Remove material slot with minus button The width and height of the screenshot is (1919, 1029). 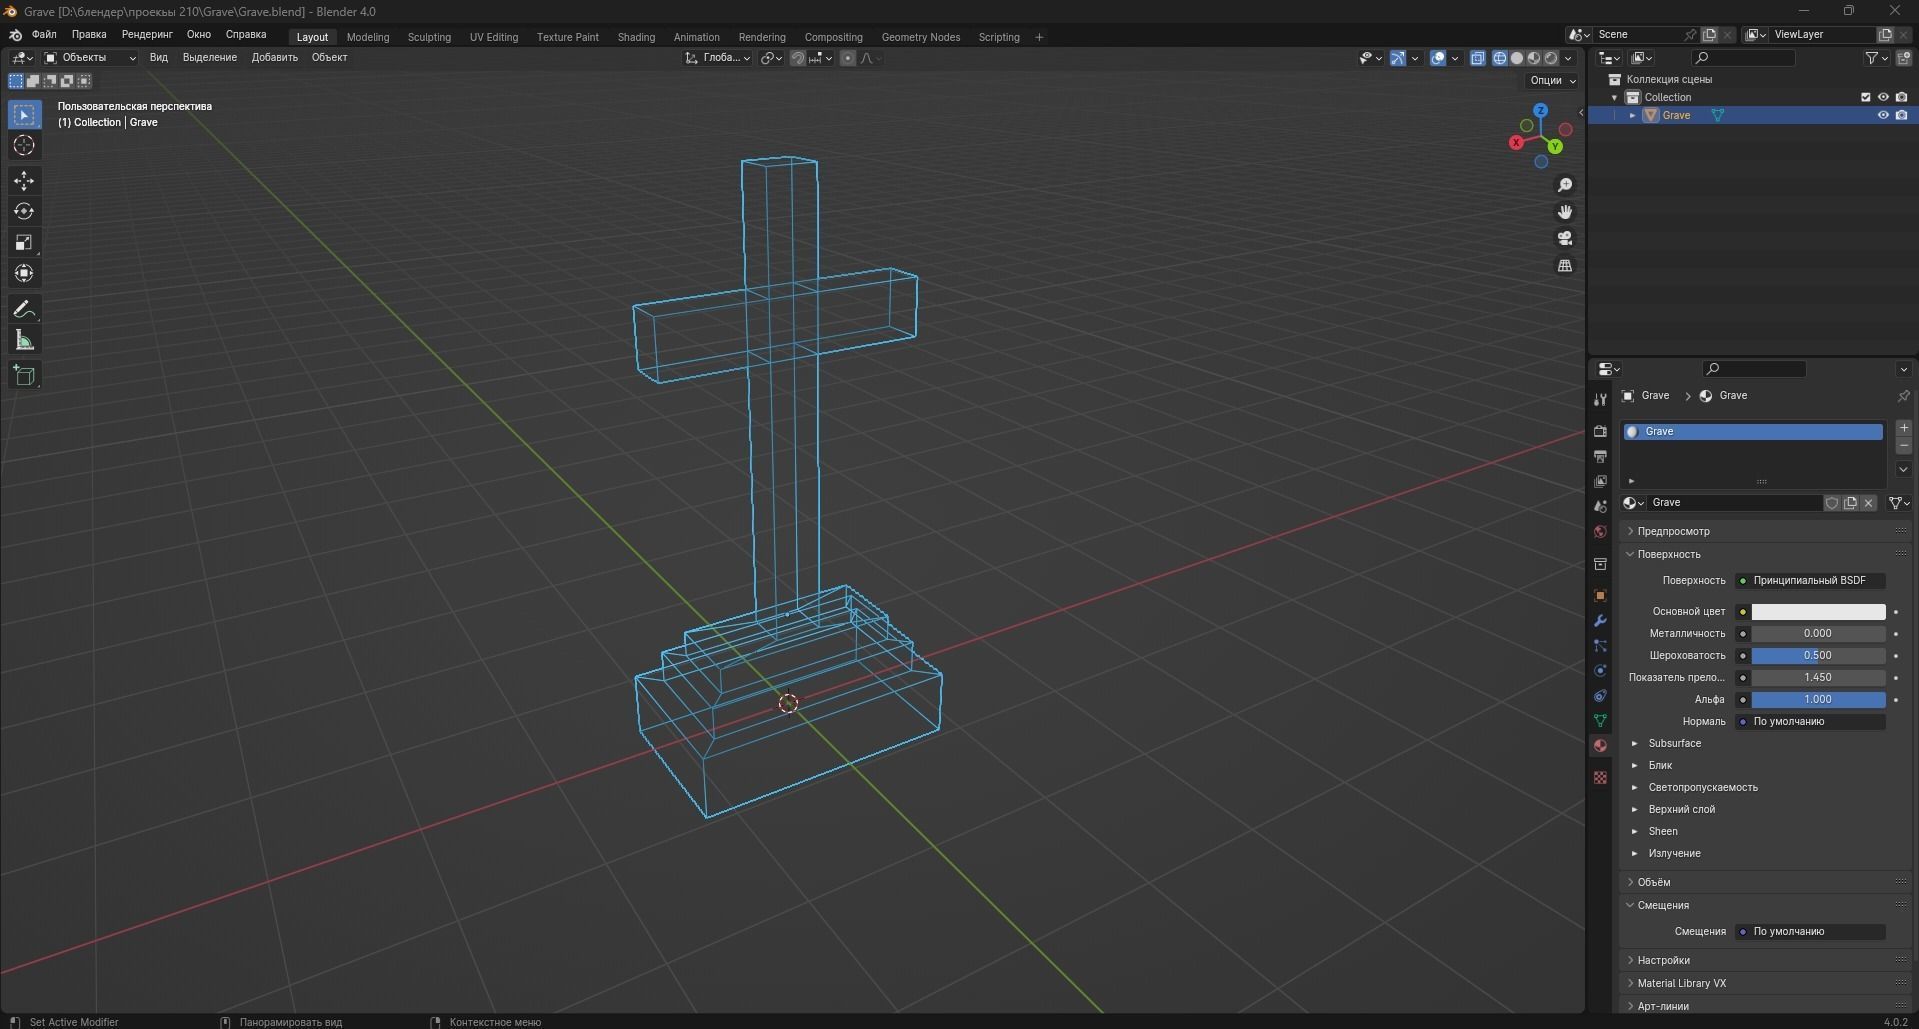pyautogui.click(x=1903, y=446)
